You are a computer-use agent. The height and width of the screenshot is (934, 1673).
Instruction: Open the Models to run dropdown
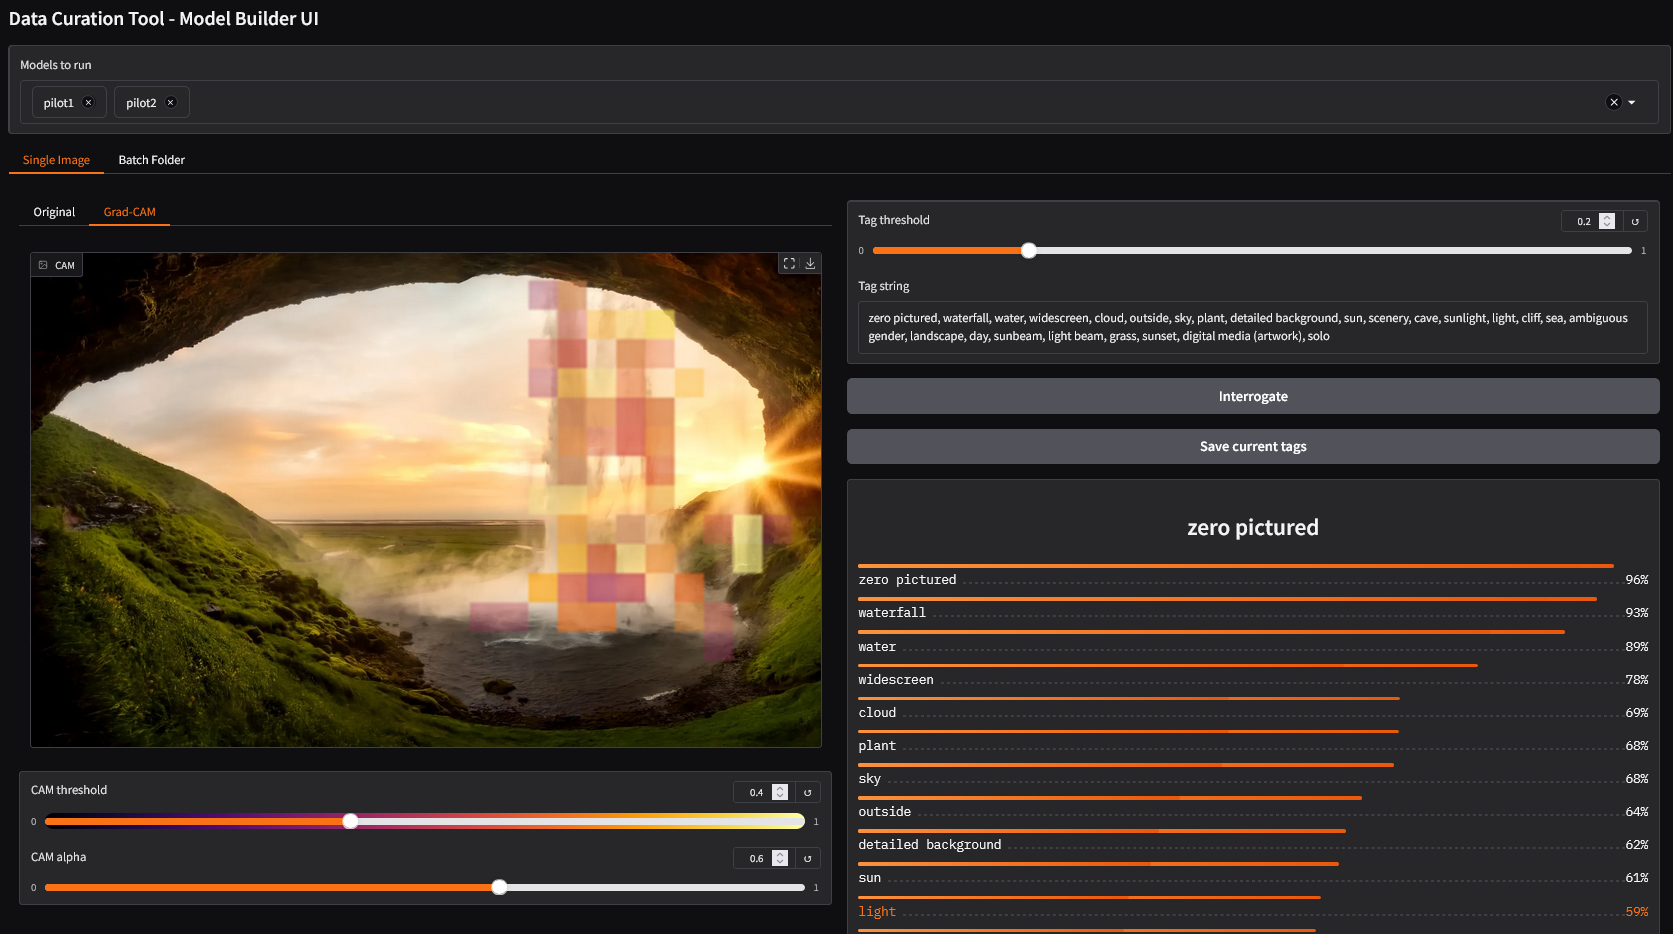[1632, 101]
